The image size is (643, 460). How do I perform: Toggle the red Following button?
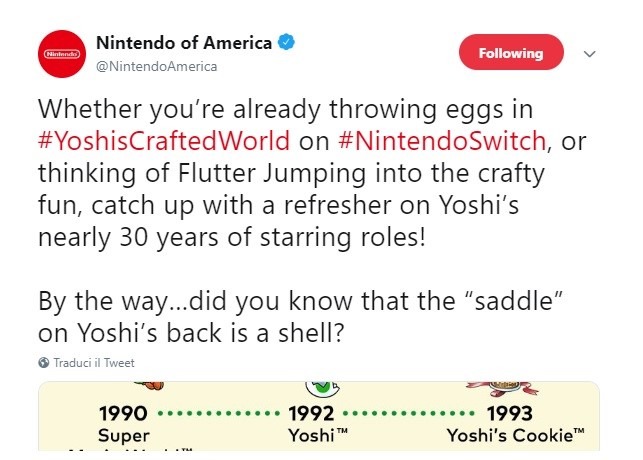[x=510, y=53]
